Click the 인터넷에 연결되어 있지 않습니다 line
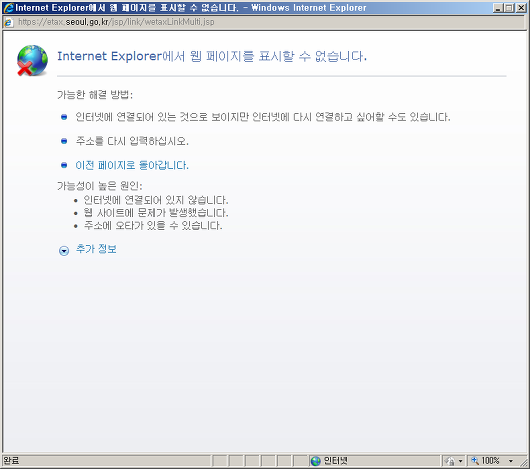Viewport: 530px width, 469px height. click(x=156, y=200)
